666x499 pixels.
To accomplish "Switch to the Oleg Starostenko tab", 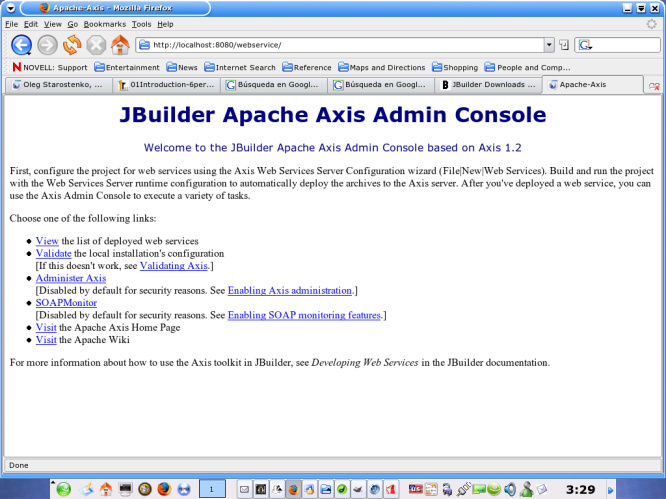I will coord(56,85).
